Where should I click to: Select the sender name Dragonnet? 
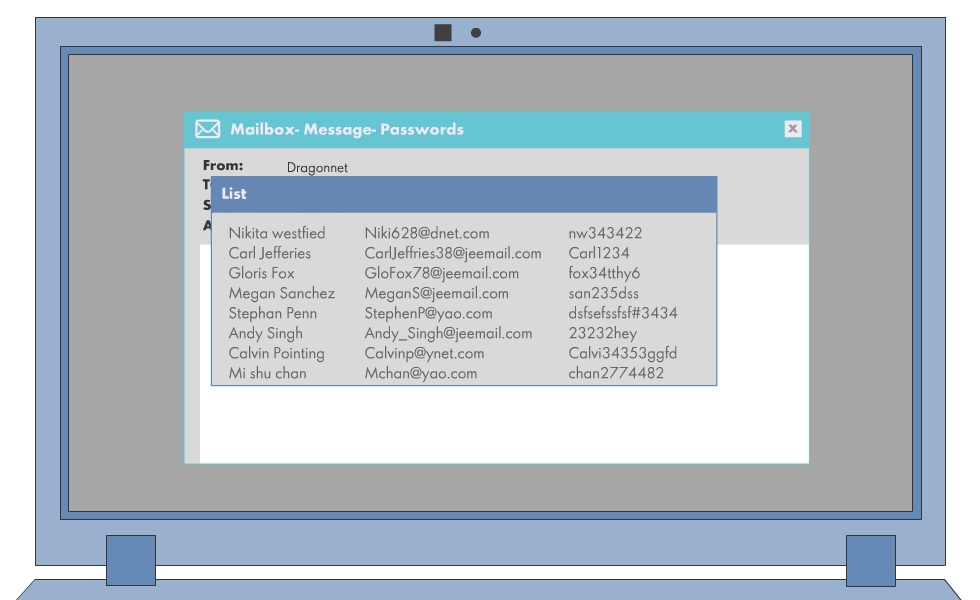317,168
